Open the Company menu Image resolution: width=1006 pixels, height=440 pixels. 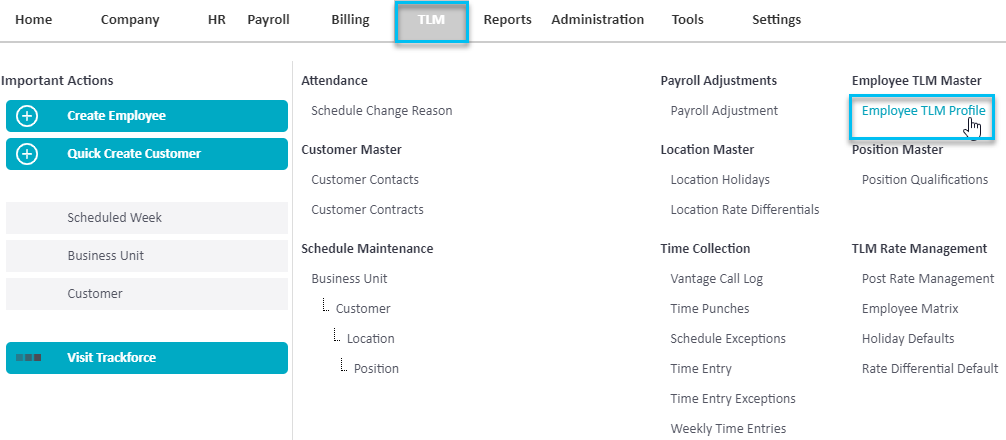click(x=128, y=20)
